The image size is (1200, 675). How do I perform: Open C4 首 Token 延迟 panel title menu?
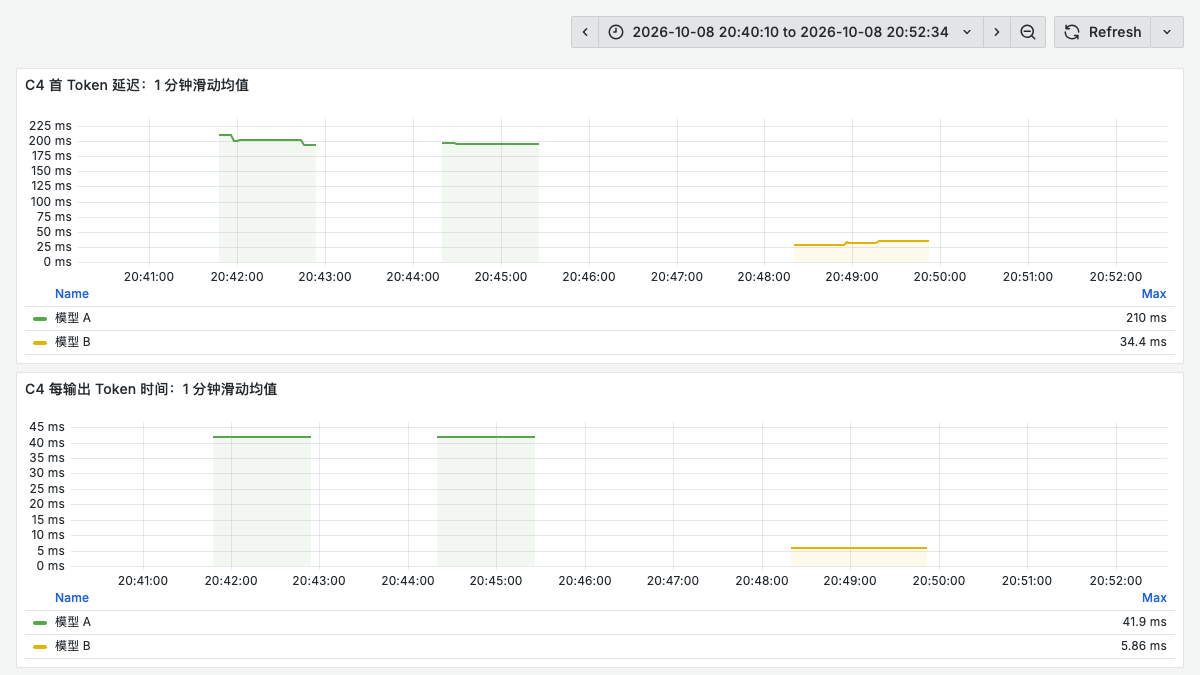tap(137, 85)
